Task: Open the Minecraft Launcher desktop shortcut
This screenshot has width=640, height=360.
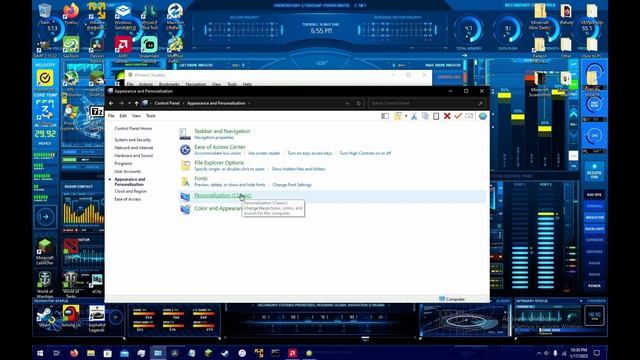Action: tap(45, 251)
